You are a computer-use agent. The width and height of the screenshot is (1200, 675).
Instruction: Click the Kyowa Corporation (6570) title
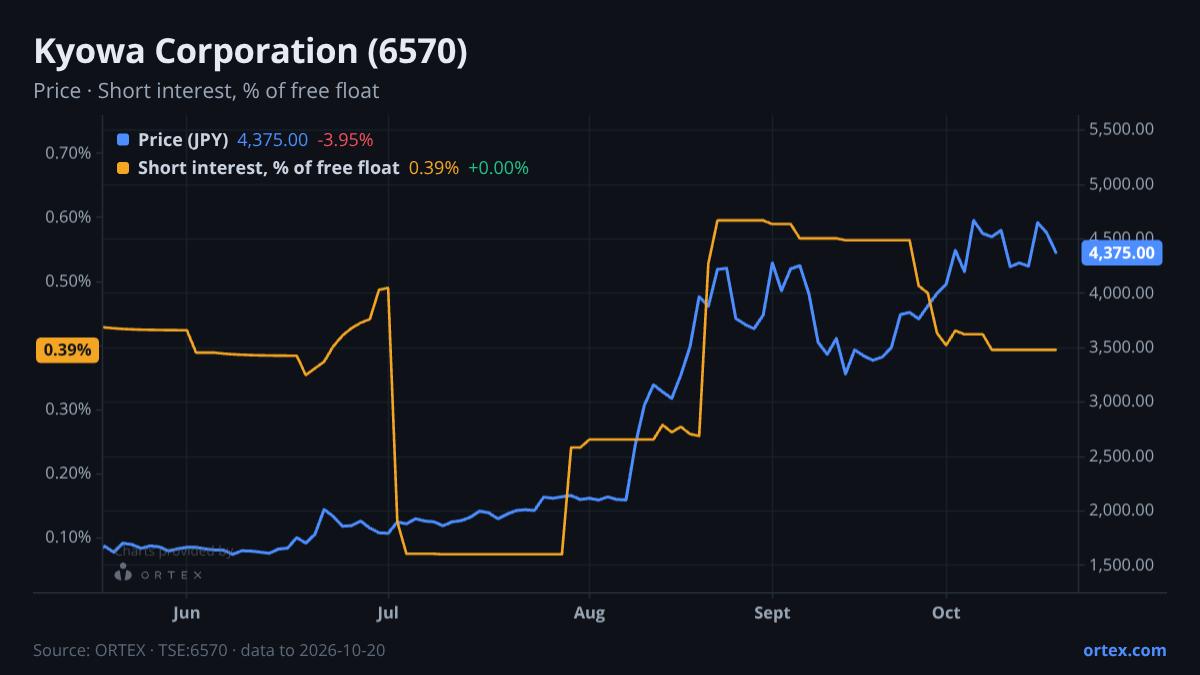[250, 52]
